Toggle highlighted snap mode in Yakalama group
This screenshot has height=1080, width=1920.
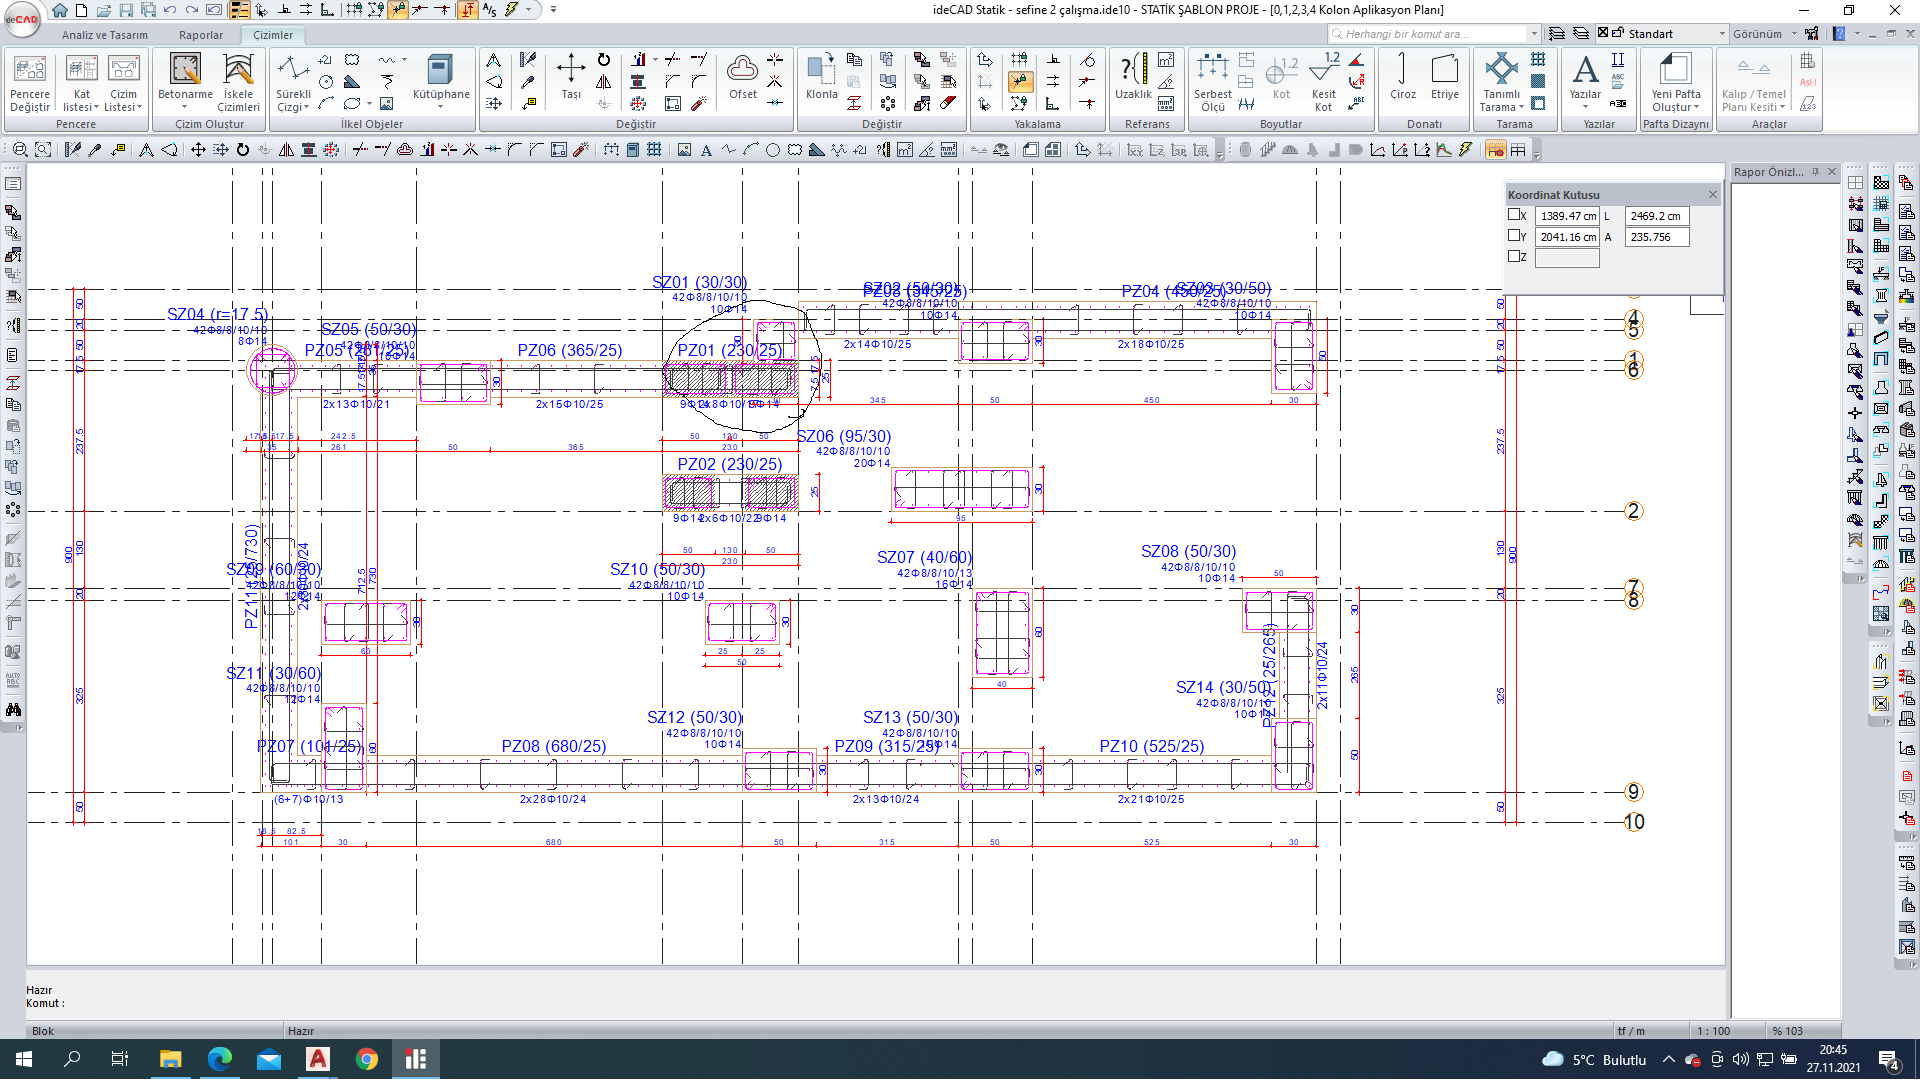1019,82
